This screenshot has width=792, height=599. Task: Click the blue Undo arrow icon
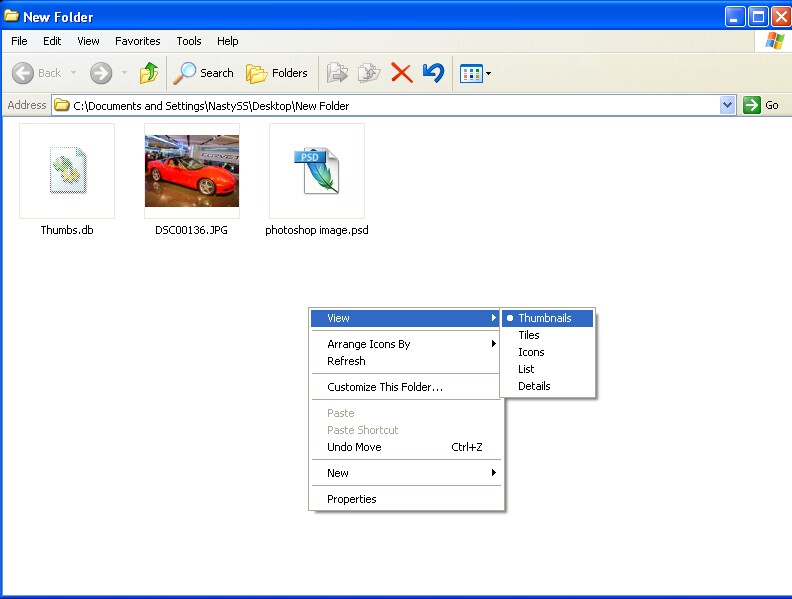click(433, 73)
